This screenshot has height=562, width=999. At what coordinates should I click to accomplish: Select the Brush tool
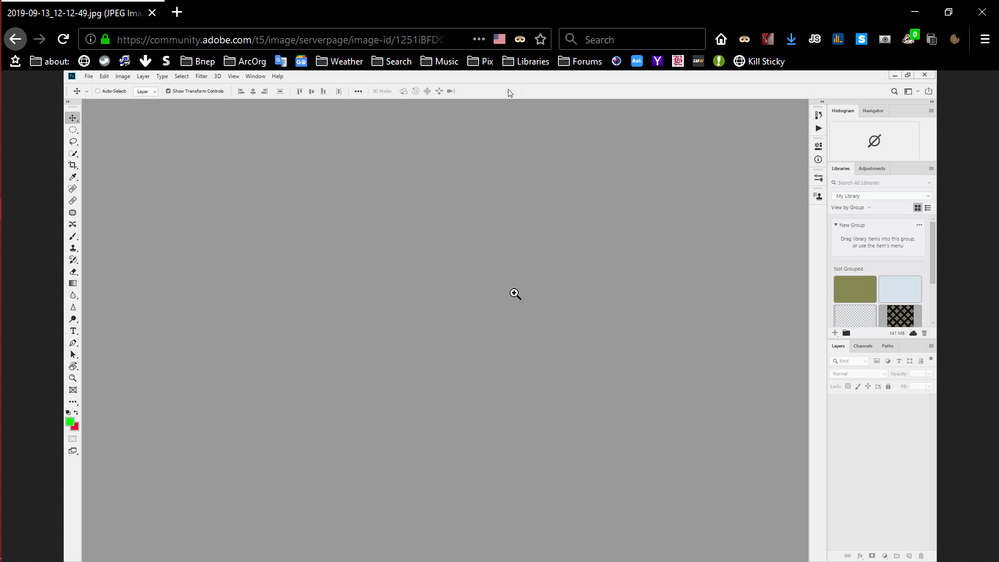pyautogui.click(x=73, y=236)
